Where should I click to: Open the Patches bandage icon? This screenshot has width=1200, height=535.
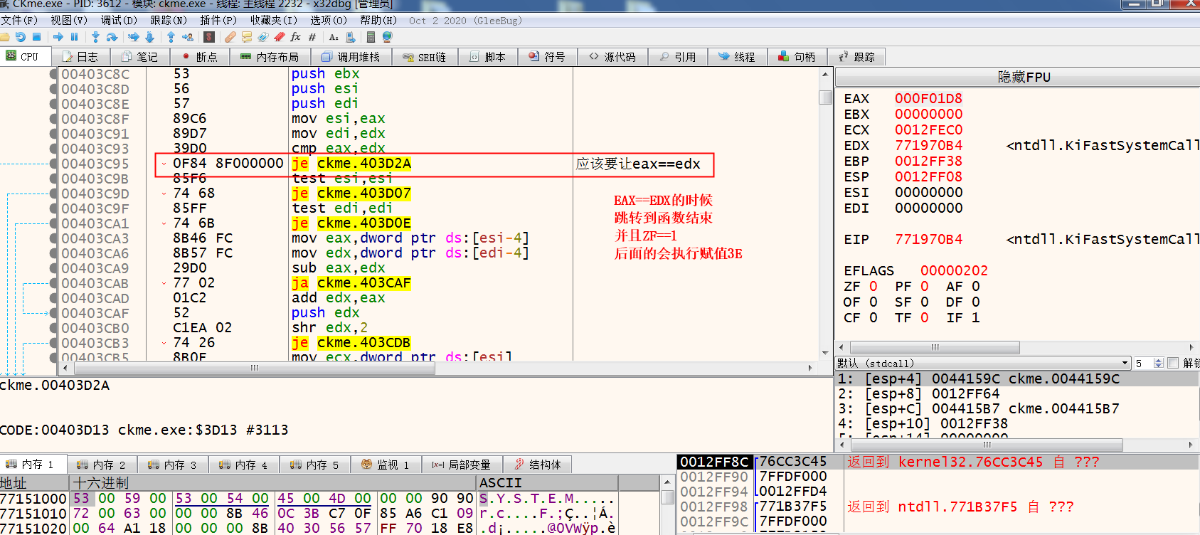click(230, 37)
